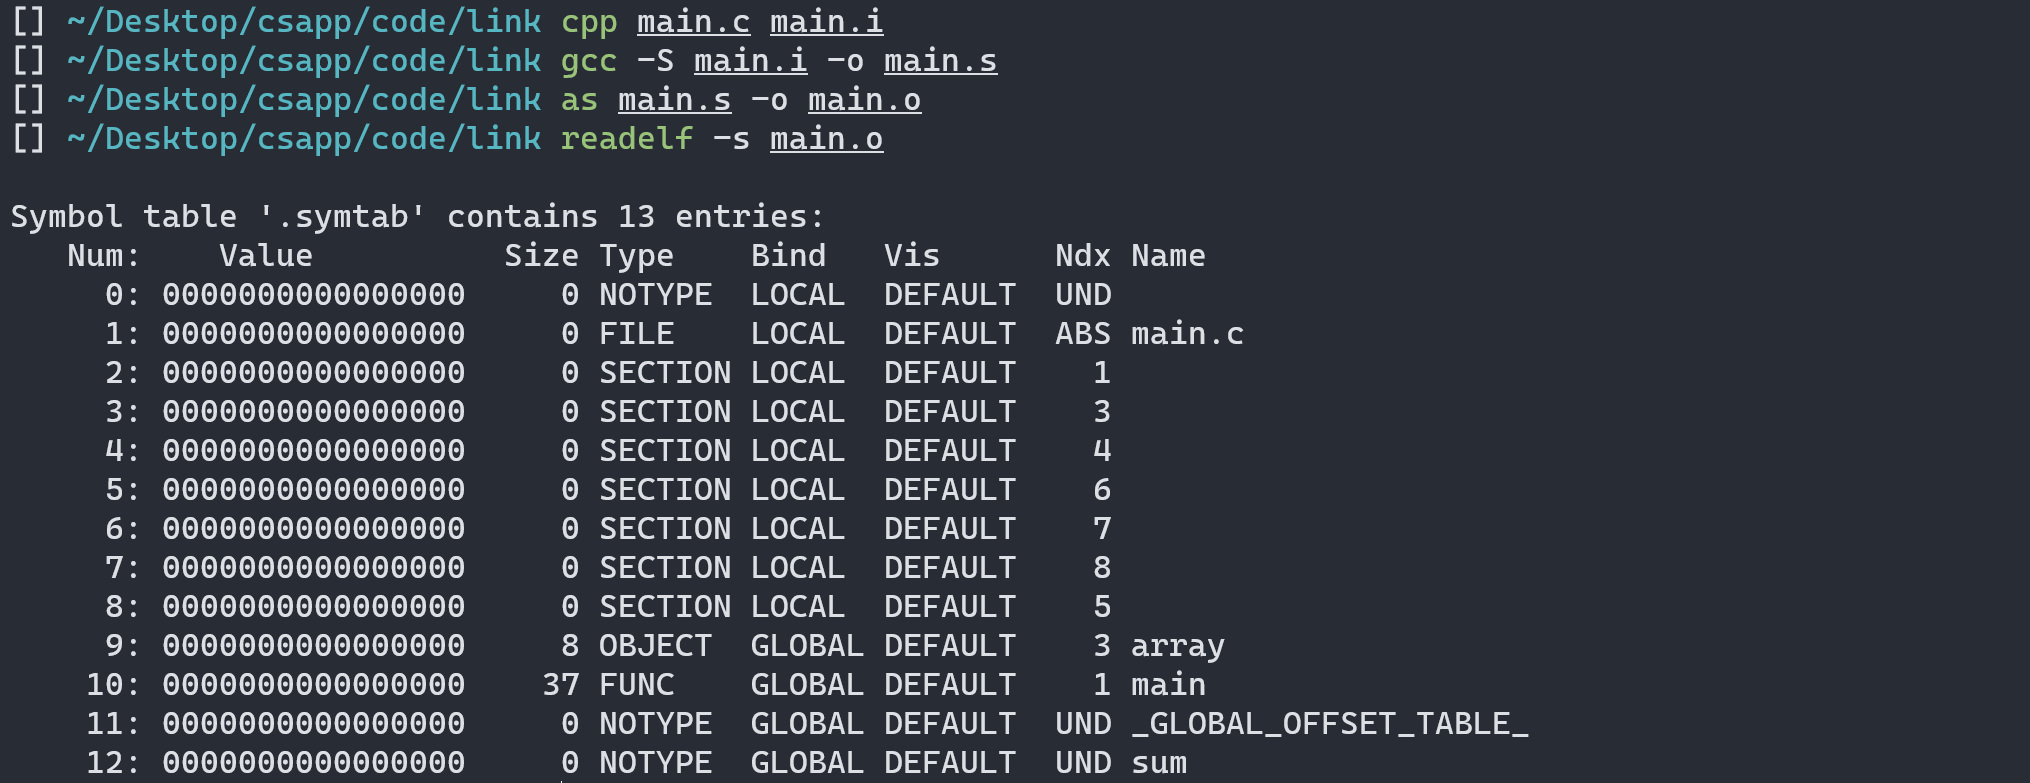Click the _GLOBAL_OFFSET_TABLE_ symbol name

pos(1330,723)
